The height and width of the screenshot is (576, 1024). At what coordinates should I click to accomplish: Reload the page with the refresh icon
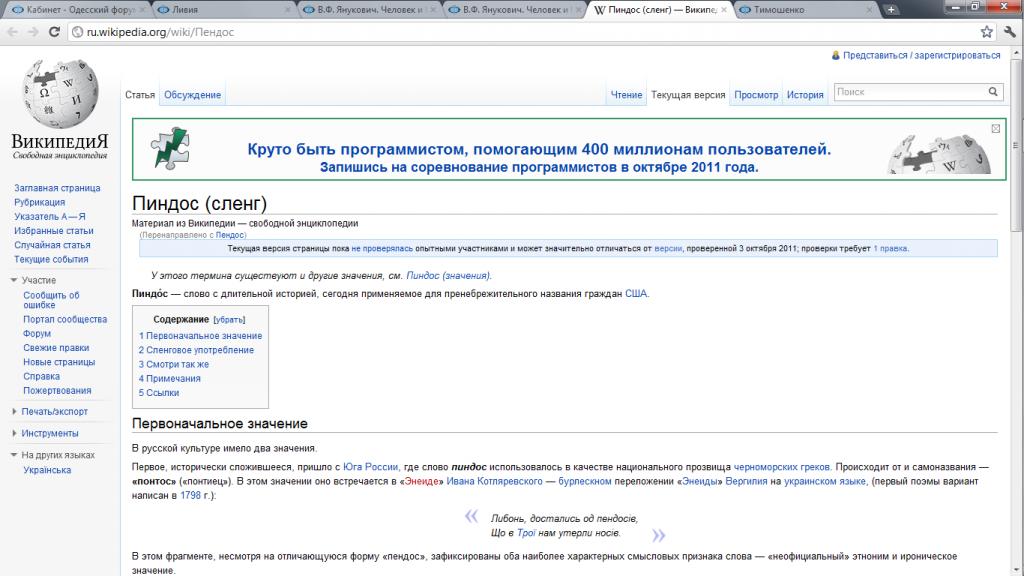55,32
